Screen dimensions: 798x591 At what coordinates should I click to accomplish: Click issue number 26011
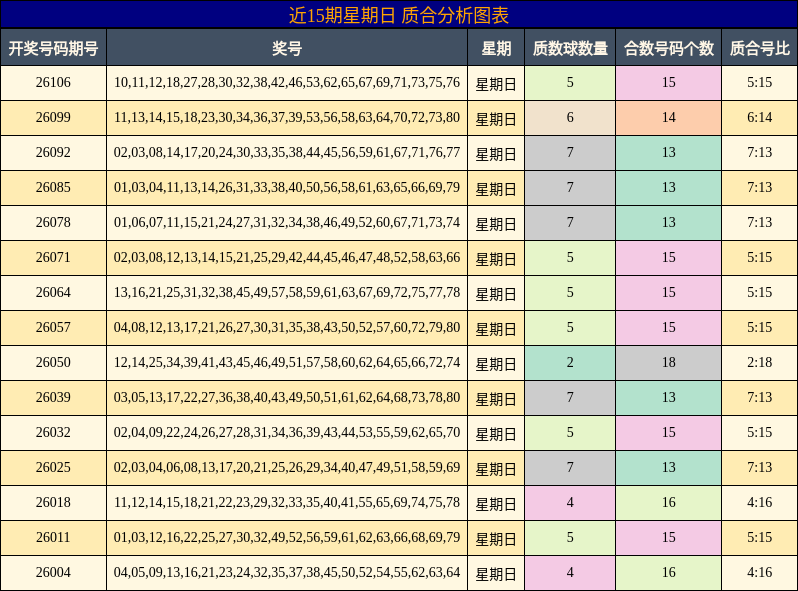pyautogui.click(x=53, y=538)
